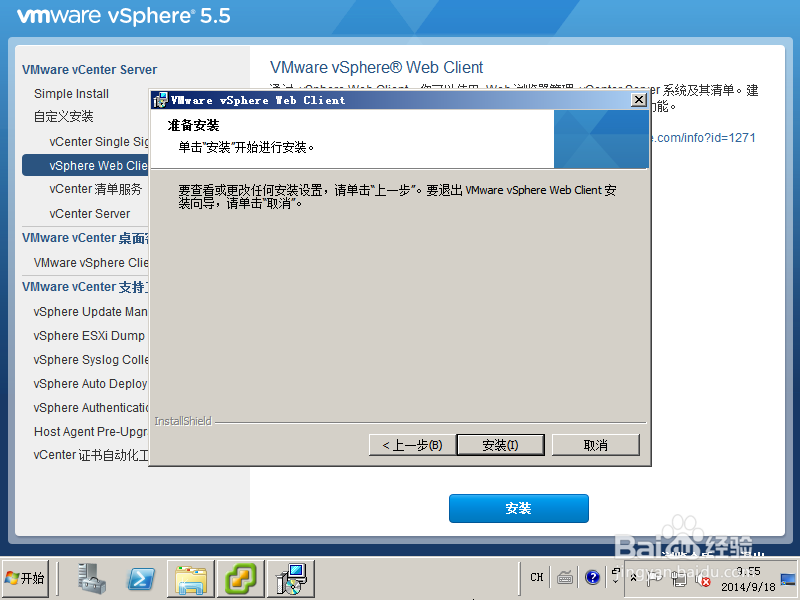Open Windows Explorer from the taskbar
Viewport: 800px width, 600px height.
190,578
